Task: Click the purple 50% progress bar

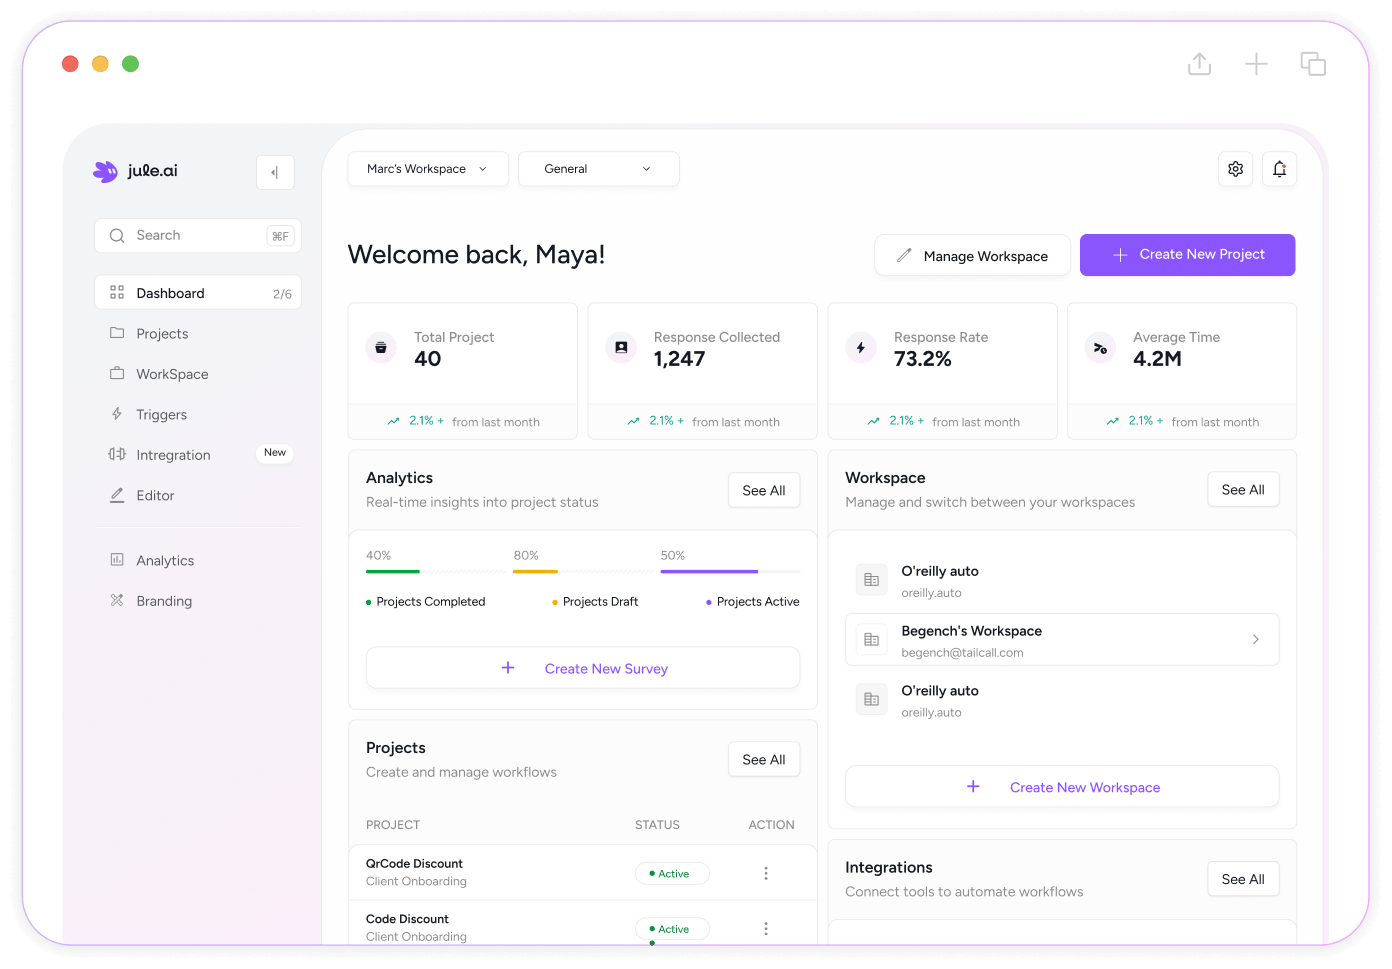Action: tap(709, 571)
